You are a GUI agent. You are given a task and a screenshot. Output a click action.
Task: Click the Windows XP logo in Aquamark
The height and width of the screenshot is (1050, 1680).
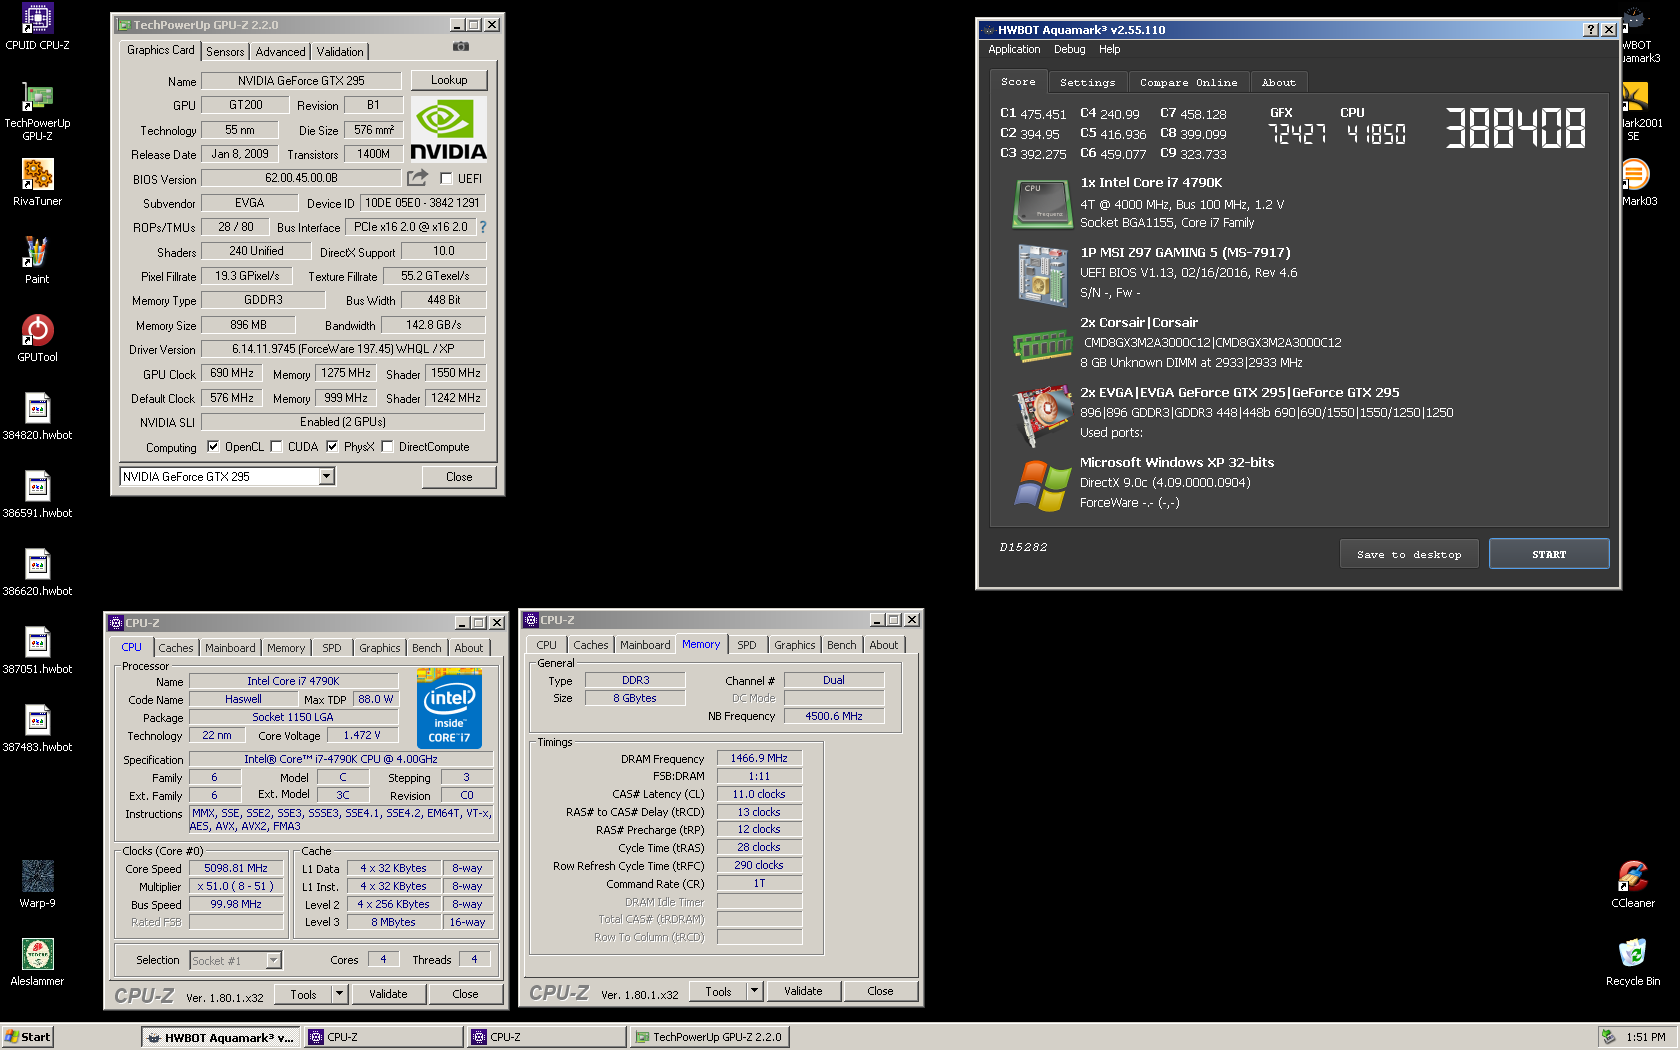tap(1042, 486)
